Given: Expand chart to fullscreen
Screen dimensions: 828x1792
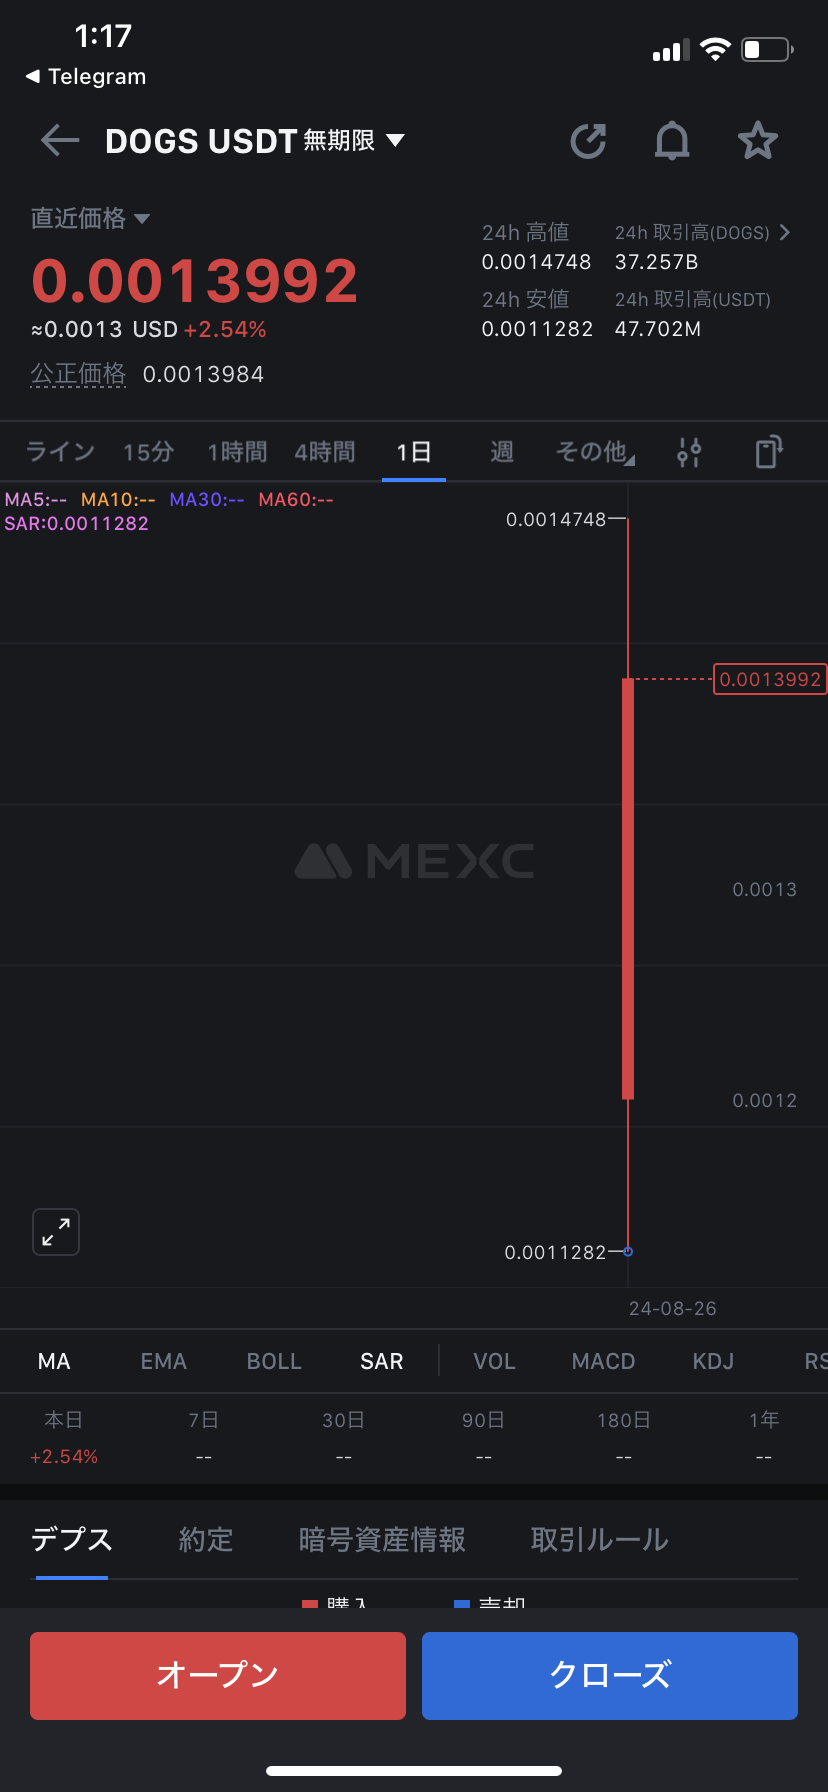Looking at the screenshot, I should click(56, 1231).
